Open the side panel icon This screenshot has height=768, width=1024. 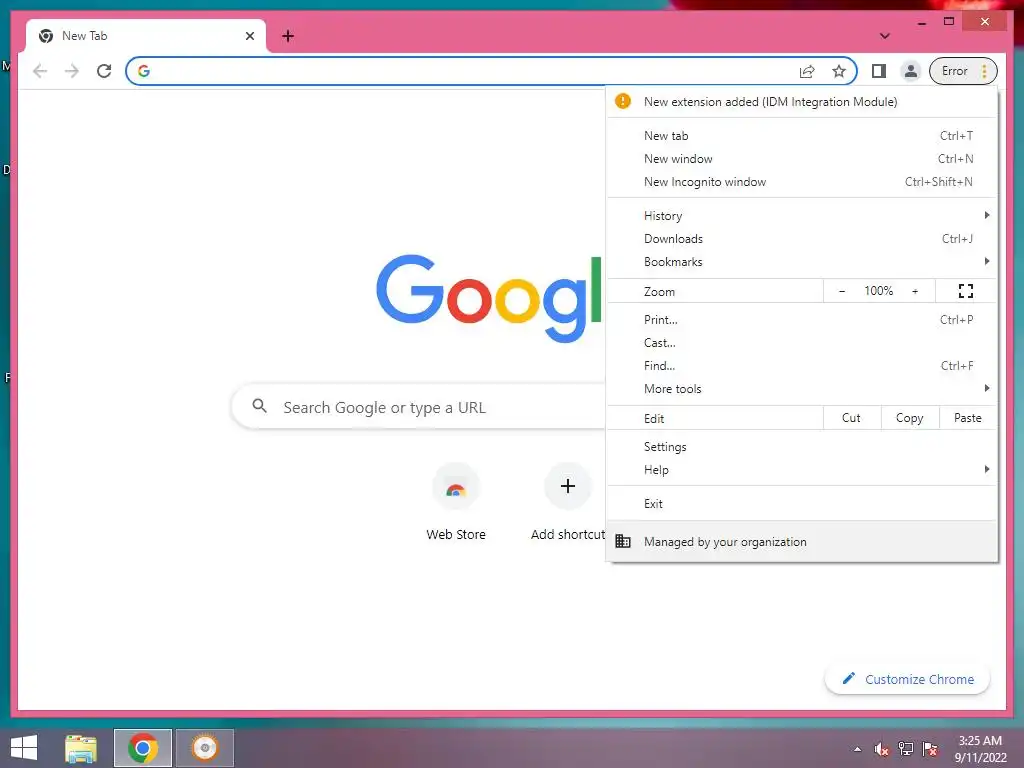click(879, 71)
